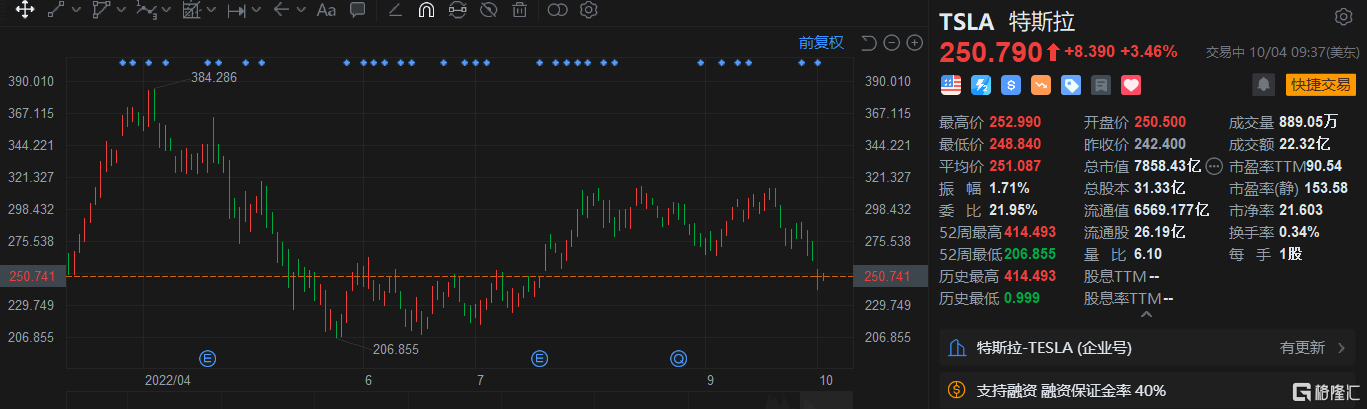Click the +3.46% change value
The image size is (1367, 409).
click(1148, 51)
